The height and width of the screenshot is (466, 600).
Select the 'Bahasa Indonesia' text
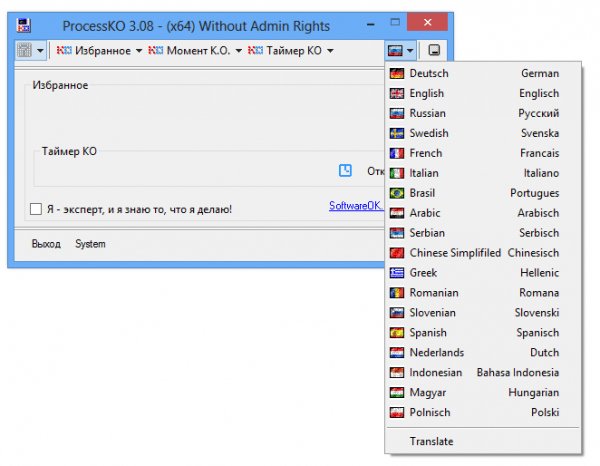(x=518, y=372)
